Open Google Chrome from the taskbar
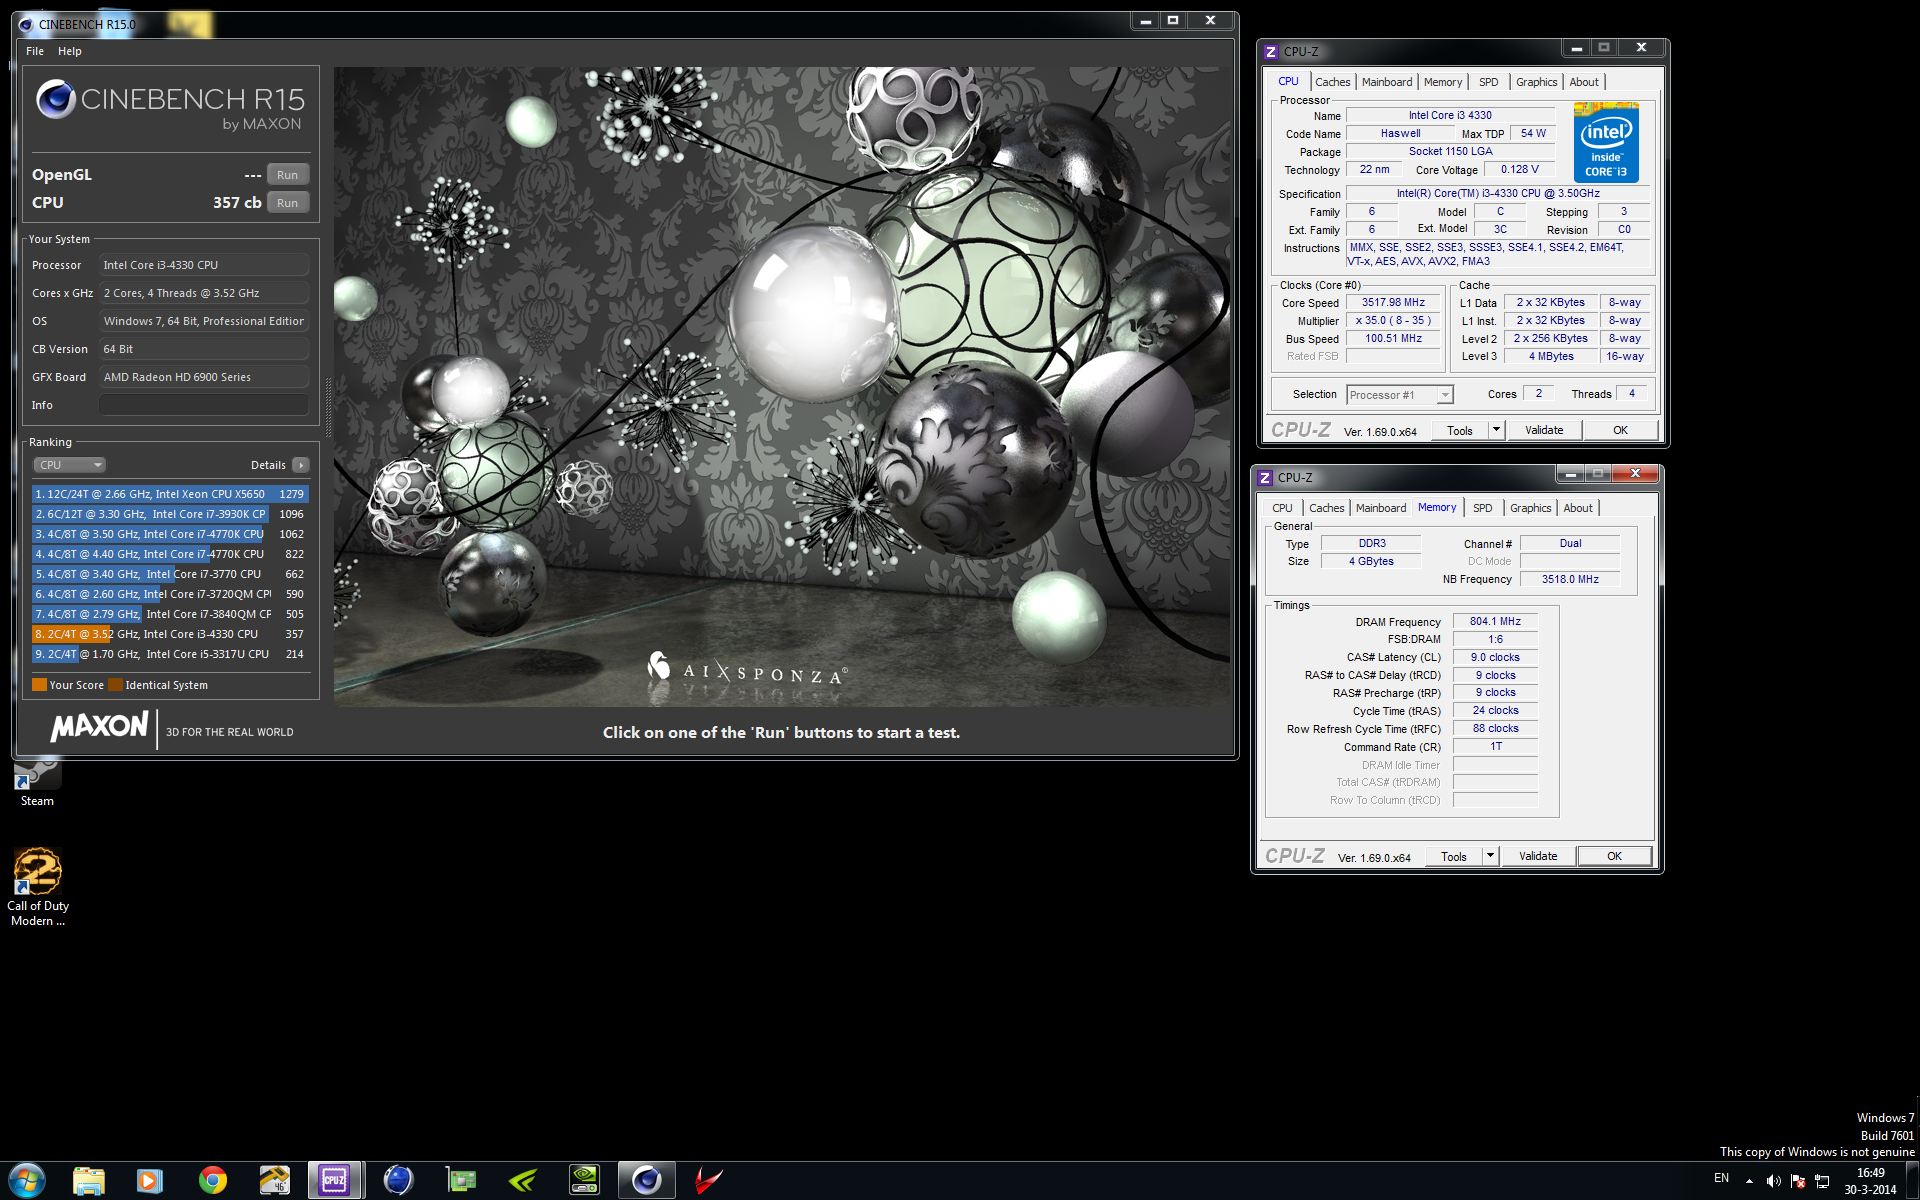The width and height of the screenshot is (1920, 1200). click(212, 1181)
